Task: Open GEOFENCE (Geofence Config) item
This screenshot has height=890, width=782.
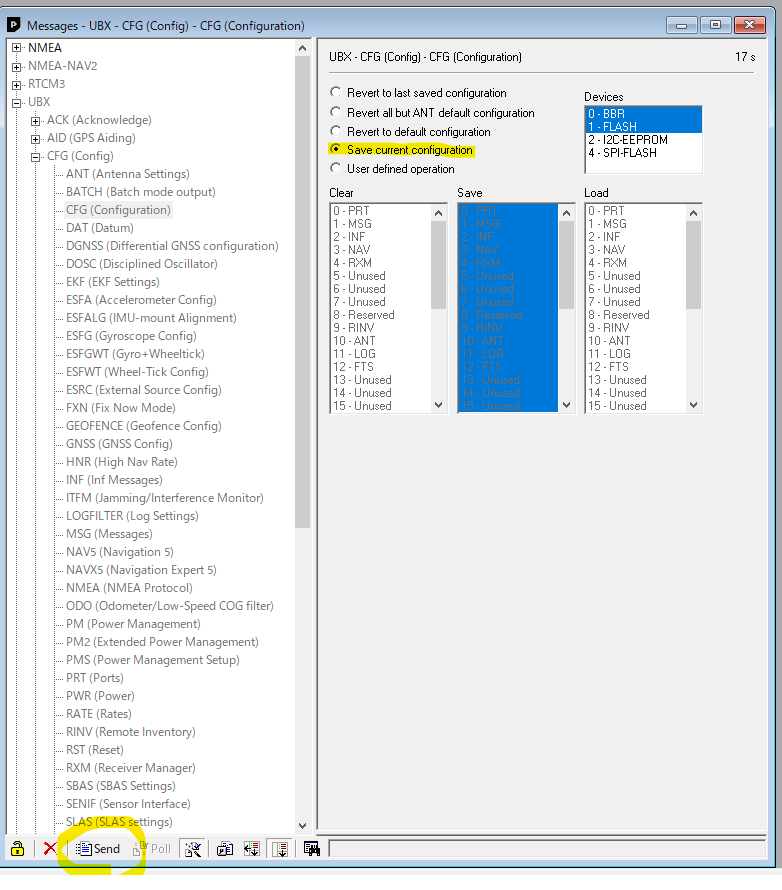Action: coord(144,426)
